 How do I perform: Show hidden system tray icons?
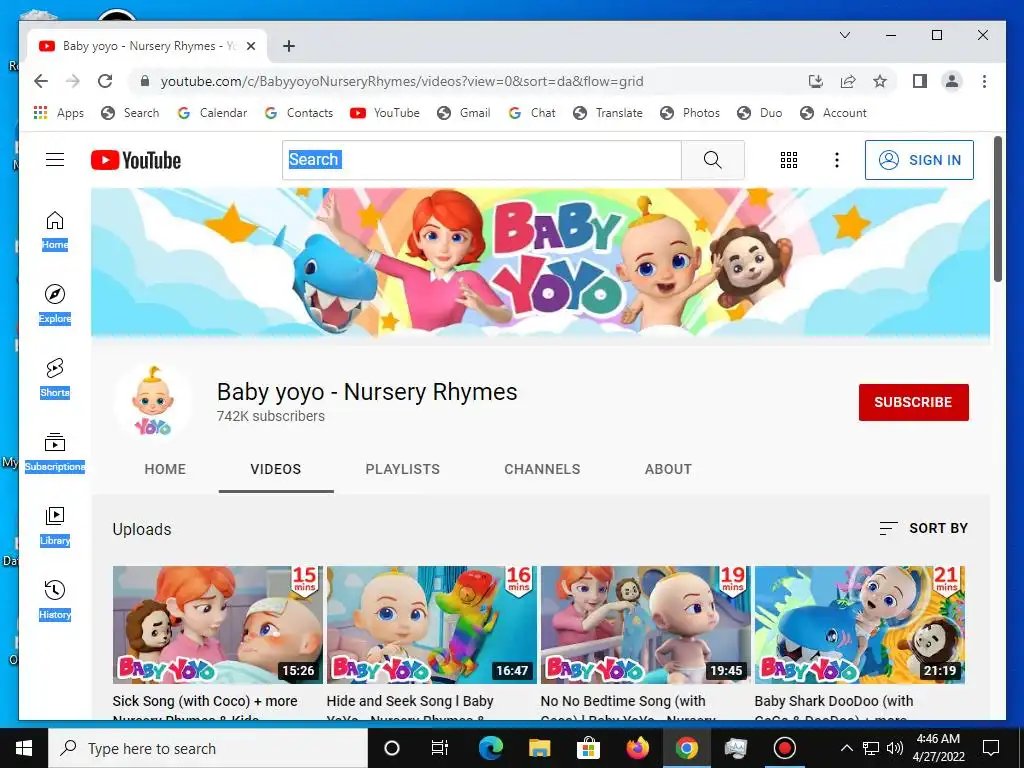[846, 748]
